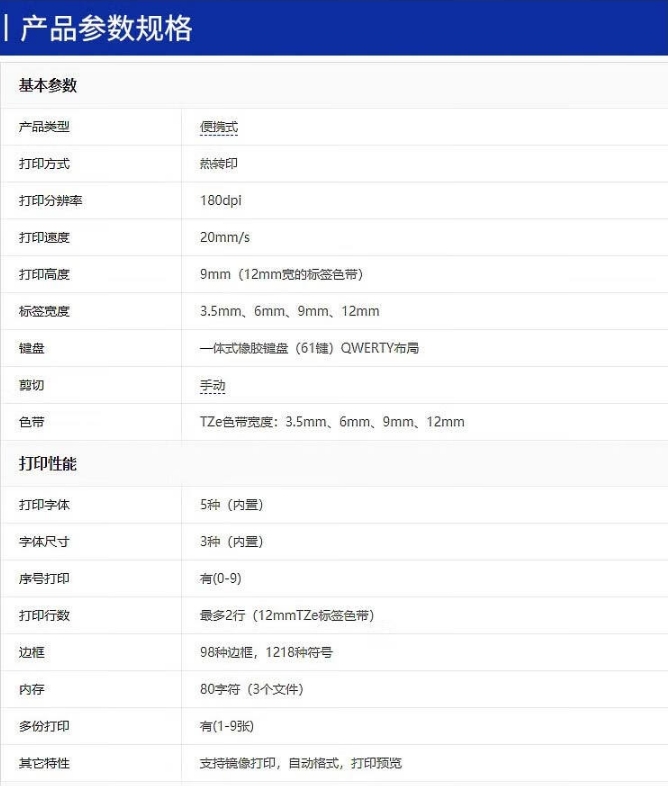668x786 pixels.
Task: Click the 最多2行 value
Action: click(287, 616)
